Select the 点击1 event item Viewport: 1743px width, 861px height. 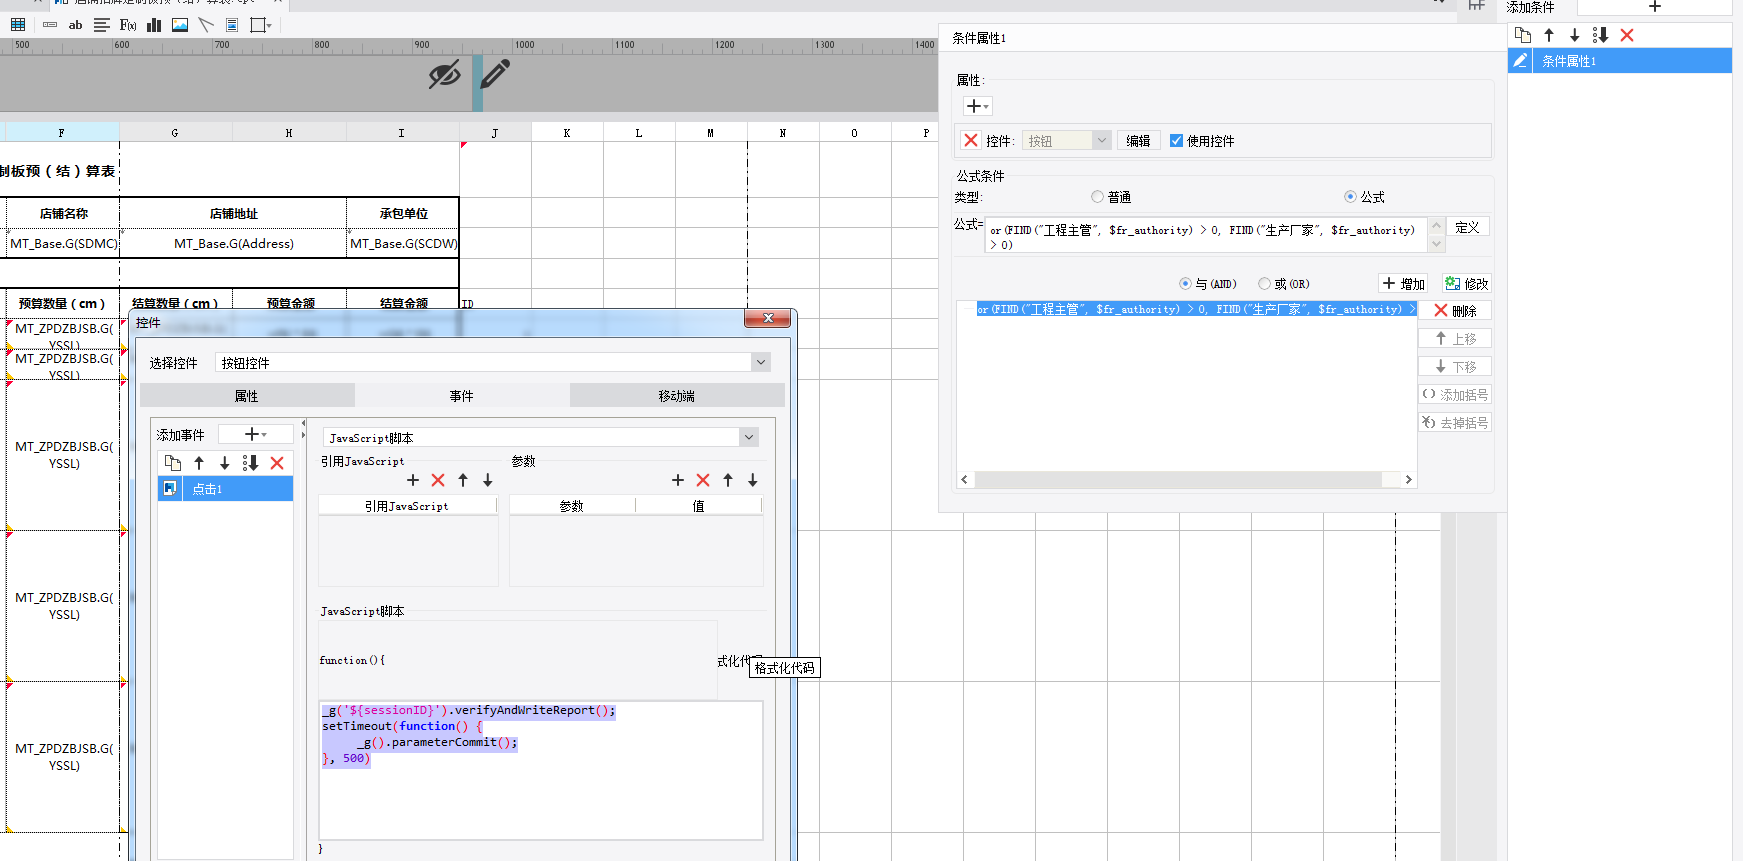(x=226, y=488)
